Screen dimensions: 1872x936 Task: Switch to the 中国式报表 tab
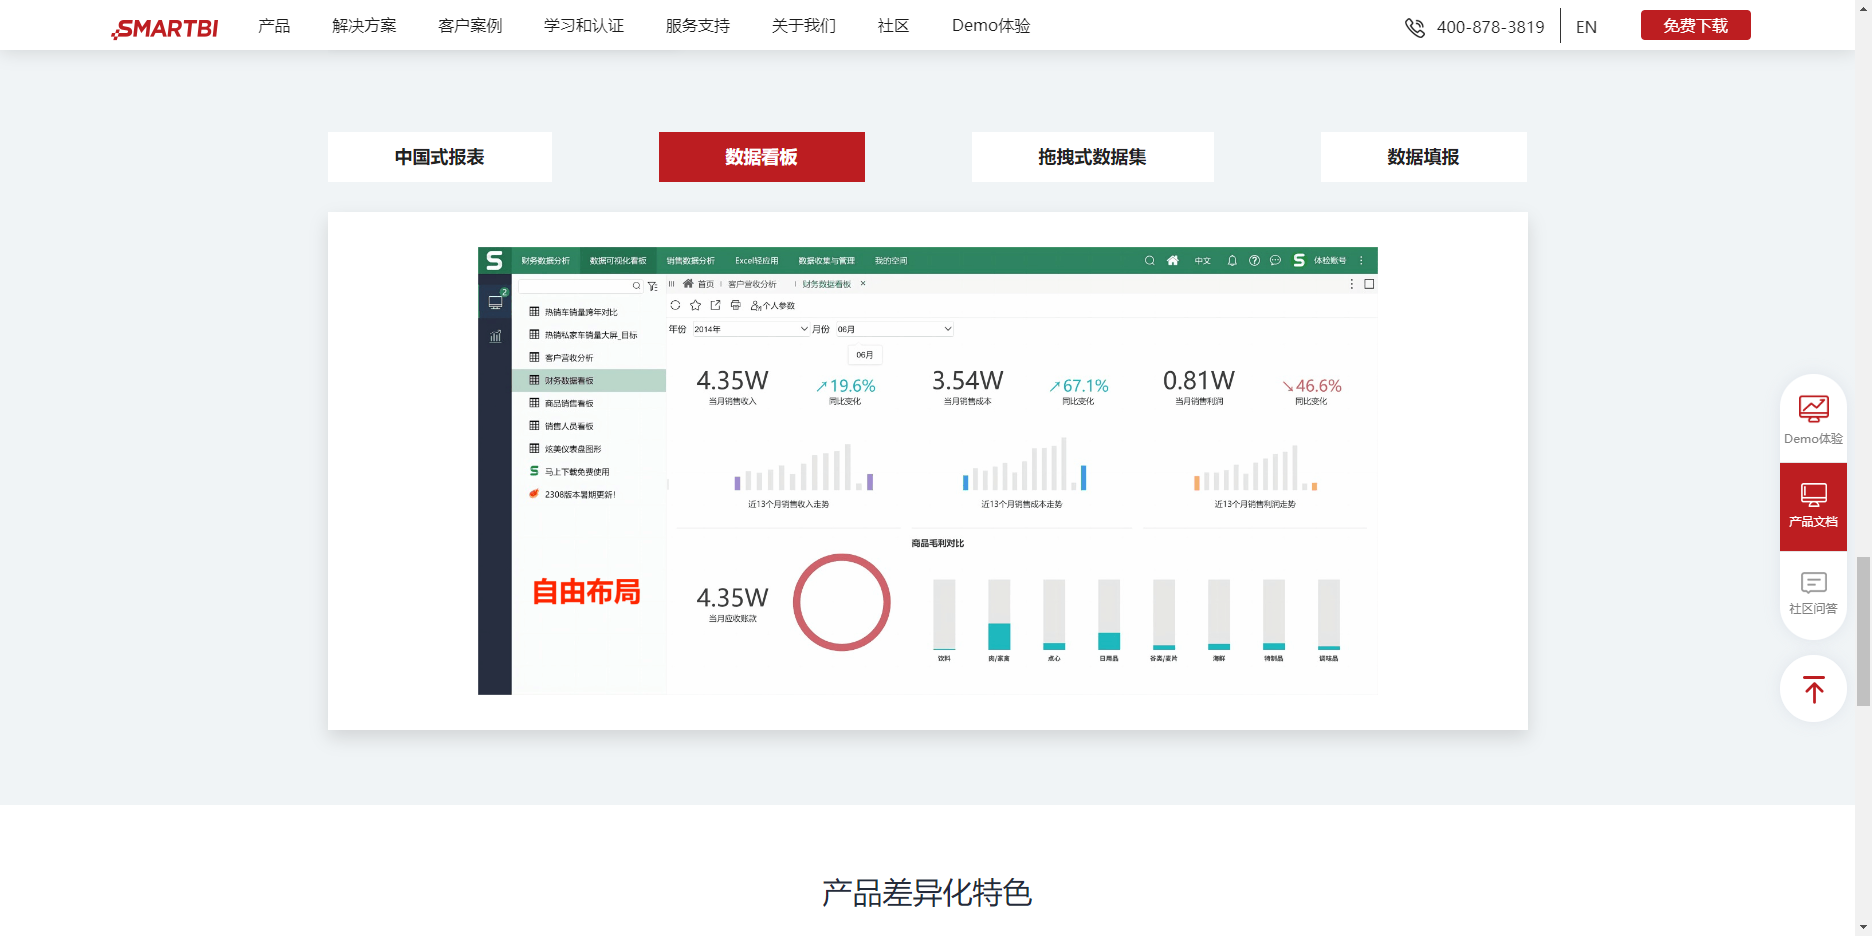tap(439, 157)
